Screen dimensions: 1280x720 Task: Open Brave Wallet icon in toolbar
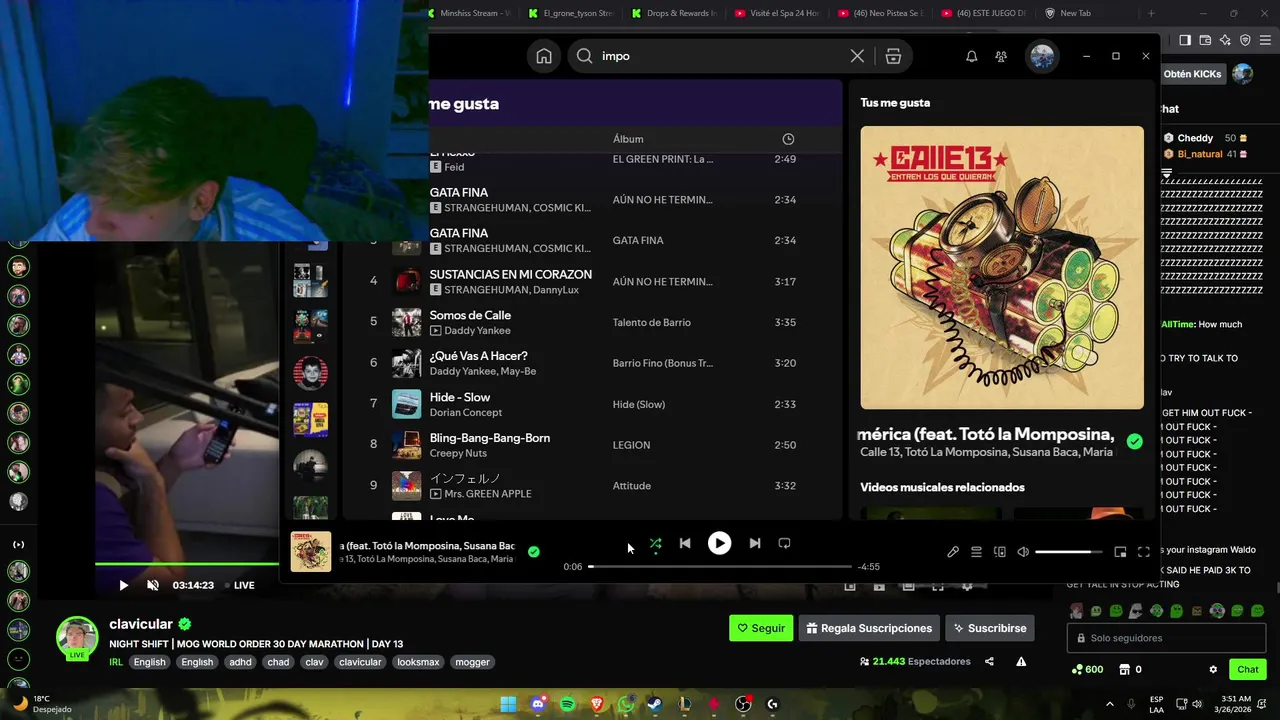(x=1205, y=40)
